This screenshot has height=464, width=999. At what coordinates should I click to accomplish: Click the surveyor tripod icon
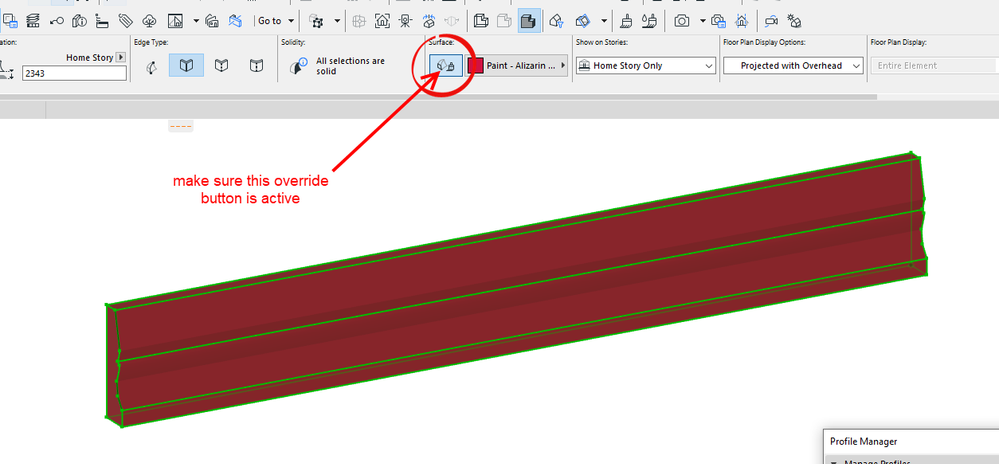pyautogui.click(x=405, y=21)
